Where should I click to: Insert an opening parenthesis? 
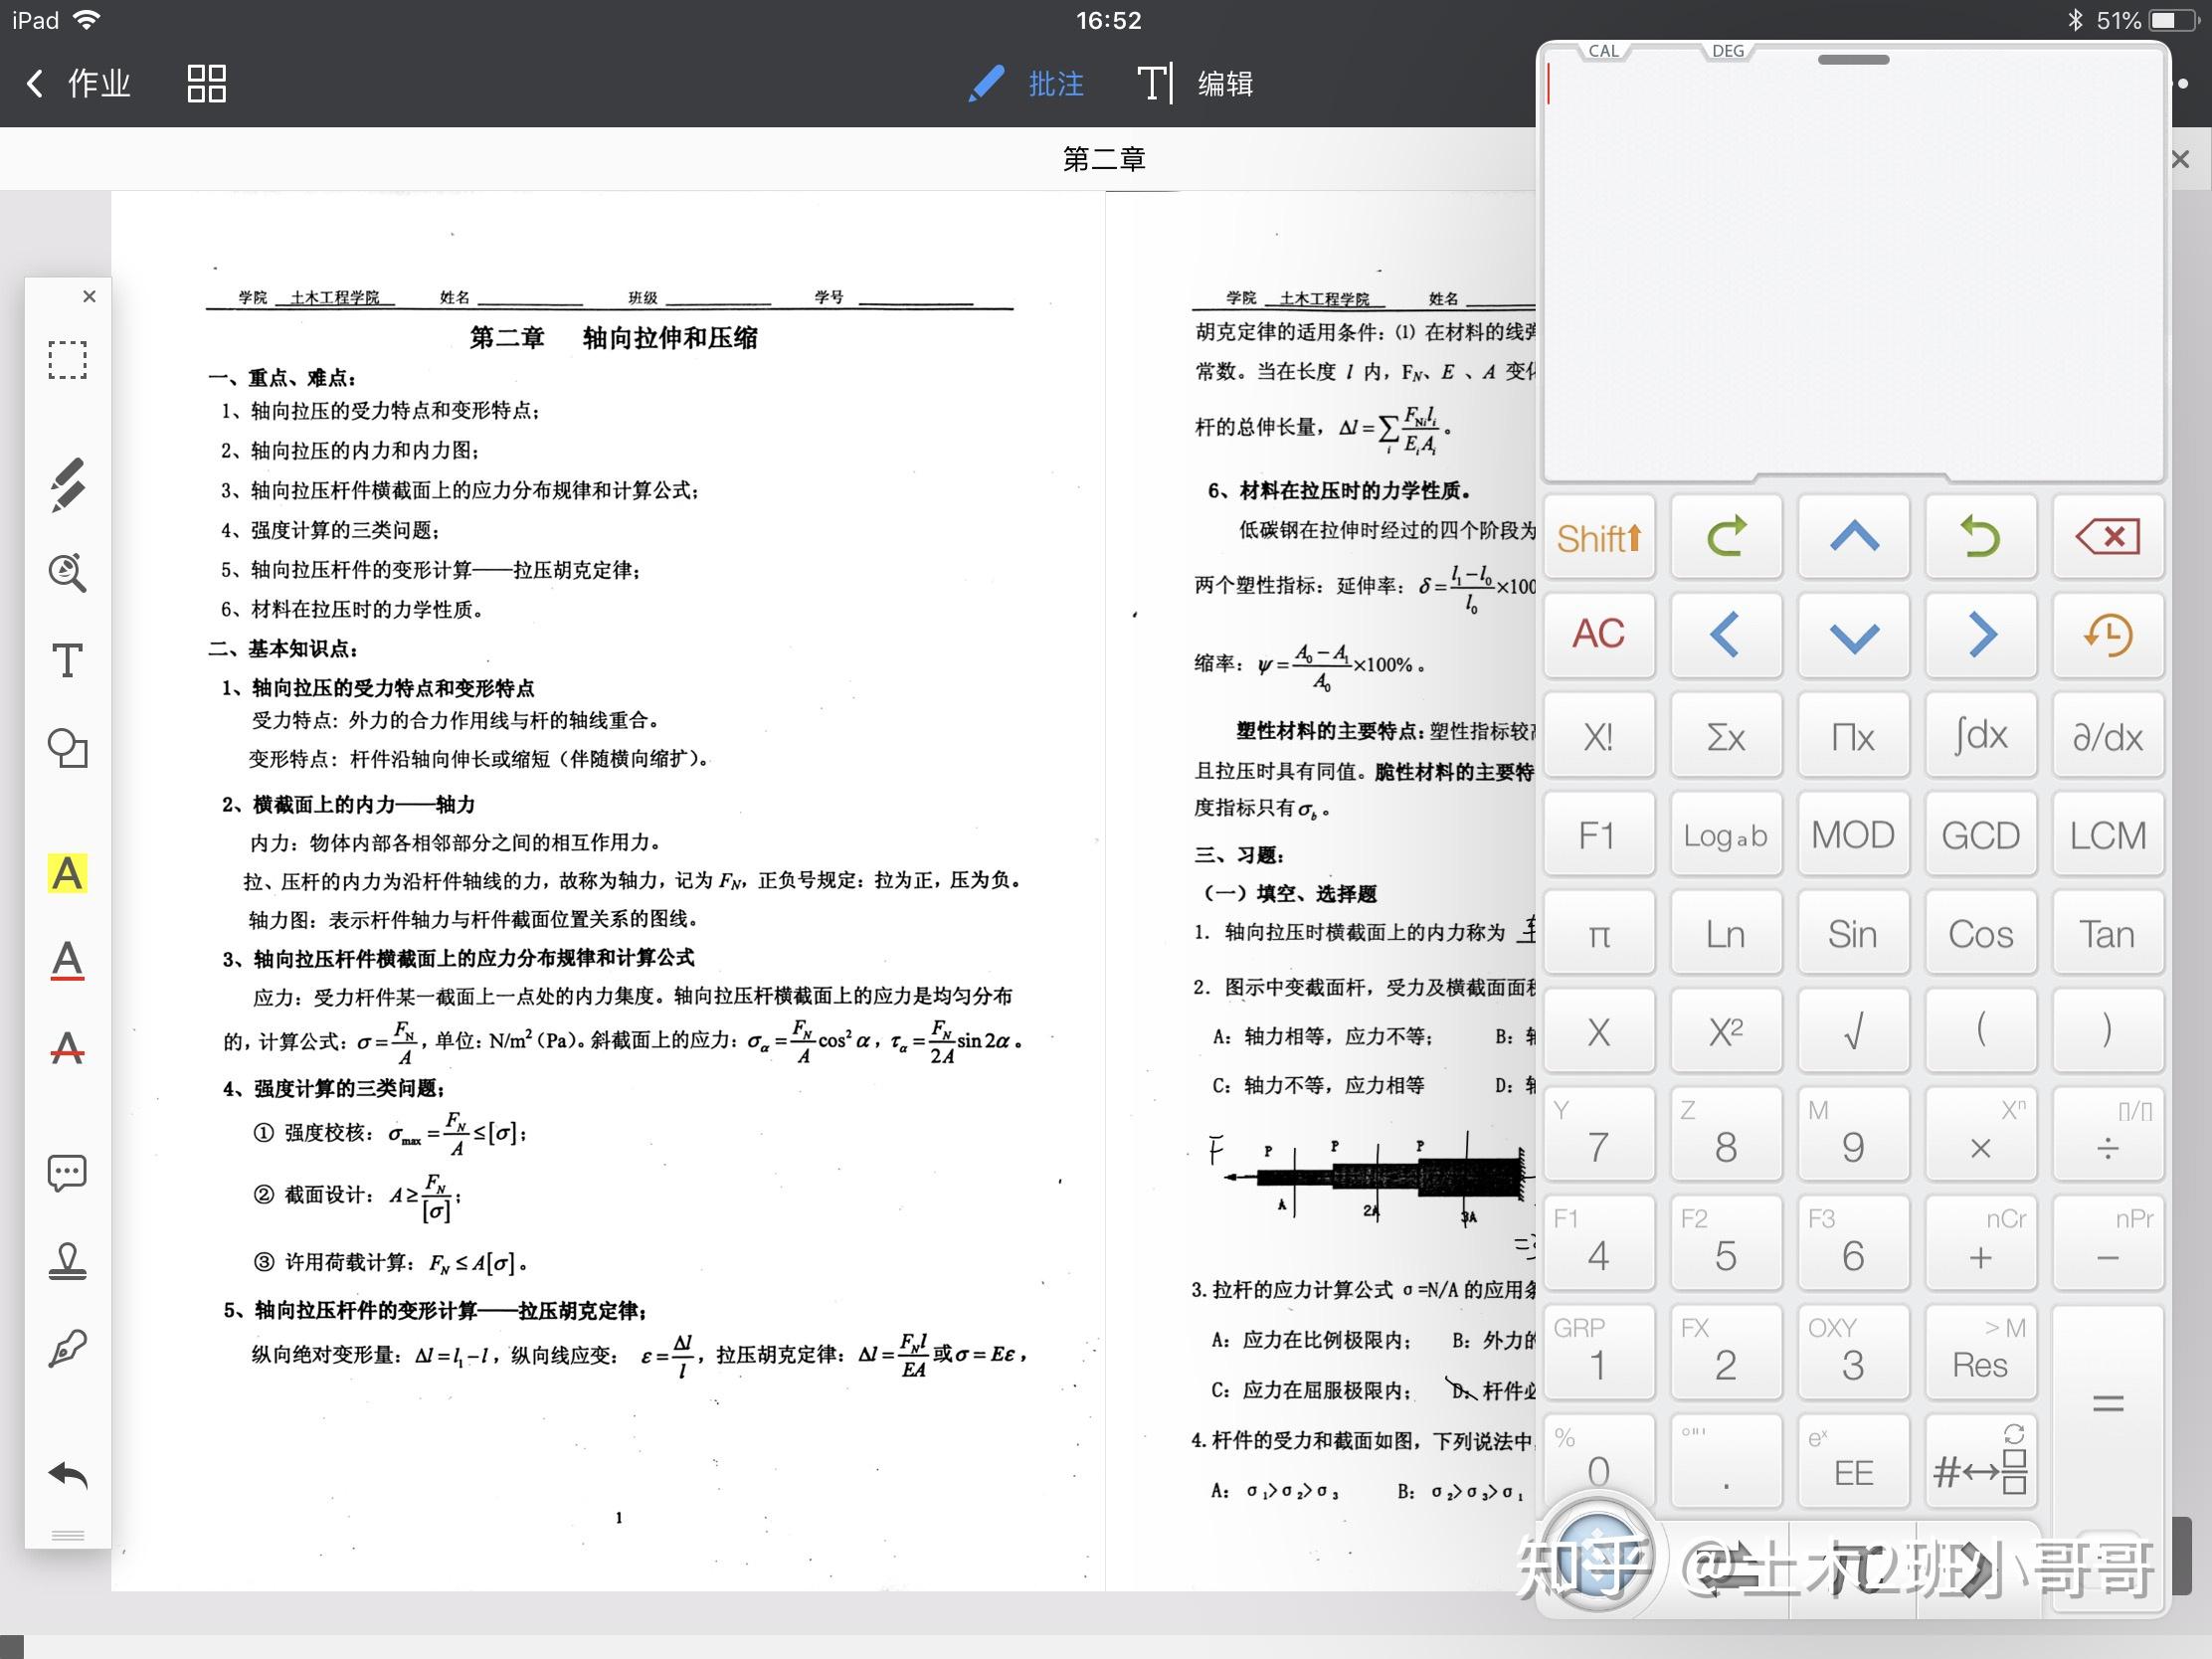pyautogui.click(x=1980, y=1031)
